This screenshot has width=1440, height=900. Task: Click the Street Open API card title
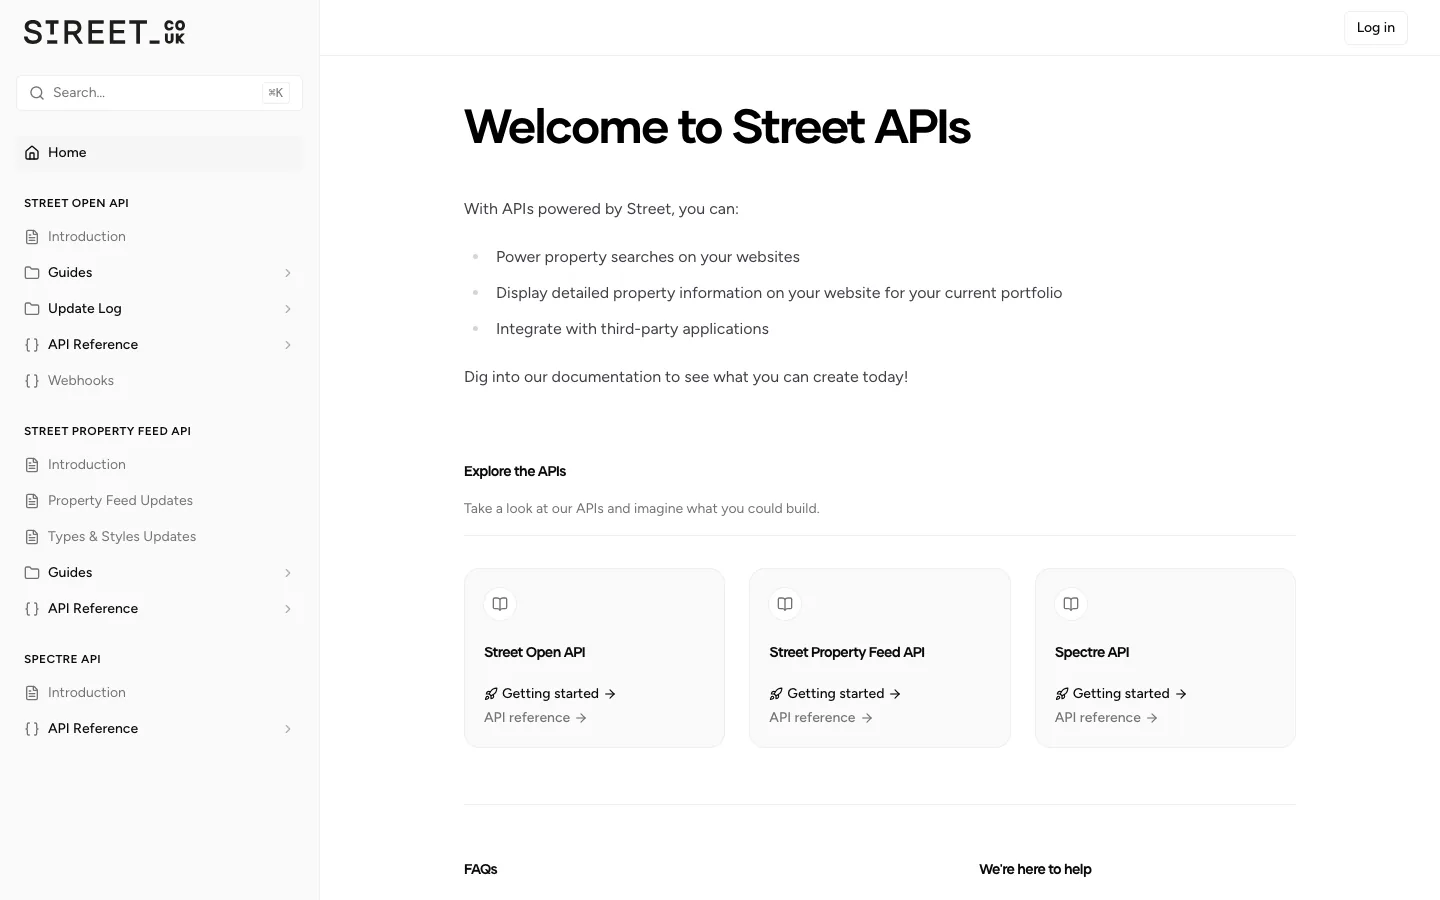(x=535, y=652)
